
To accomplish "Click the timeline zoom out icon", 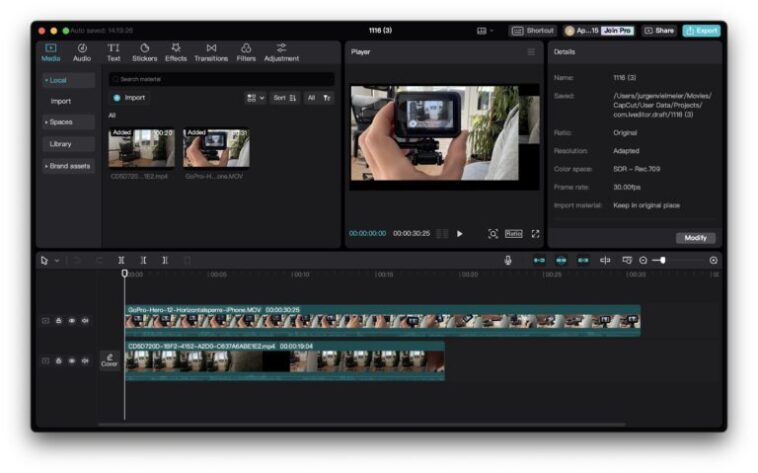I will (x=643, y=260).
